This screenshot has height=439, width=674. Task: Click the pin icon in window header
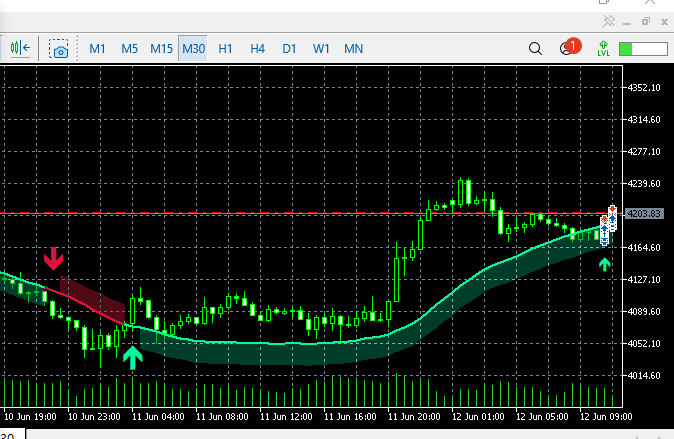click(609, 21)
